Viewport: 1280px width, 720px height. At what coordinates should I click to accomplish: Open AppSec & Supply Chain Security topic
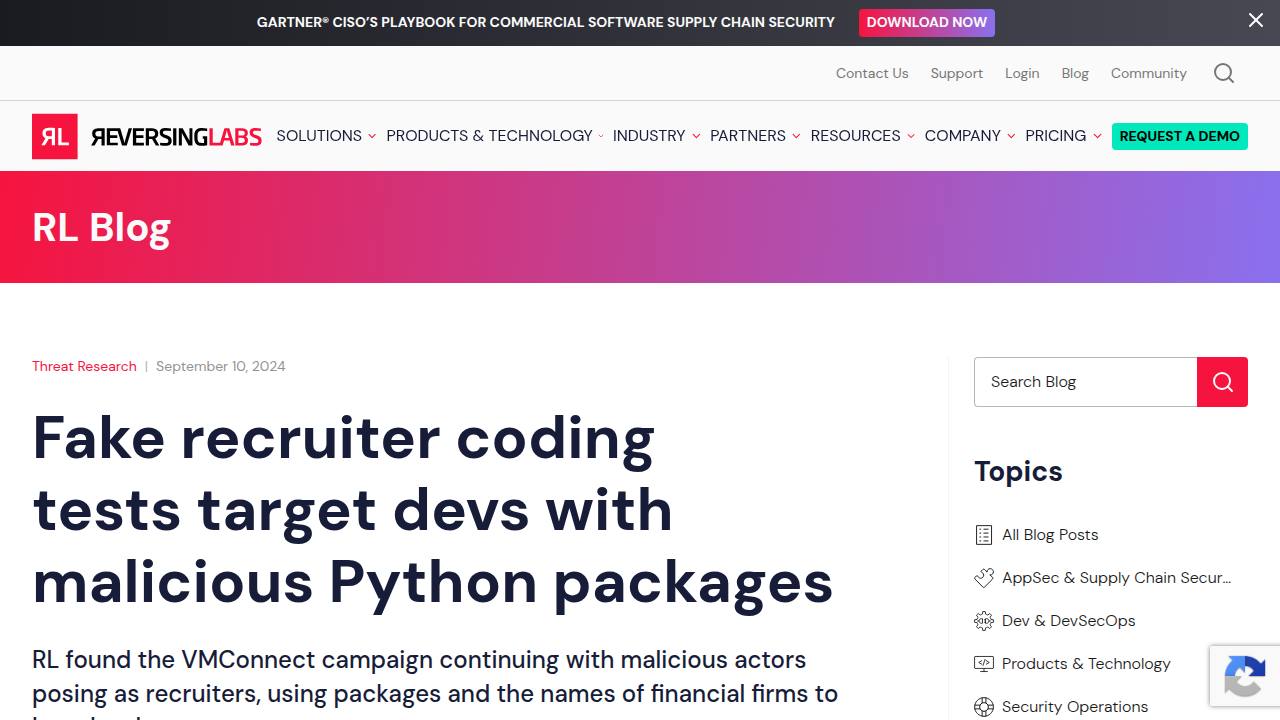pos(1117,578)
